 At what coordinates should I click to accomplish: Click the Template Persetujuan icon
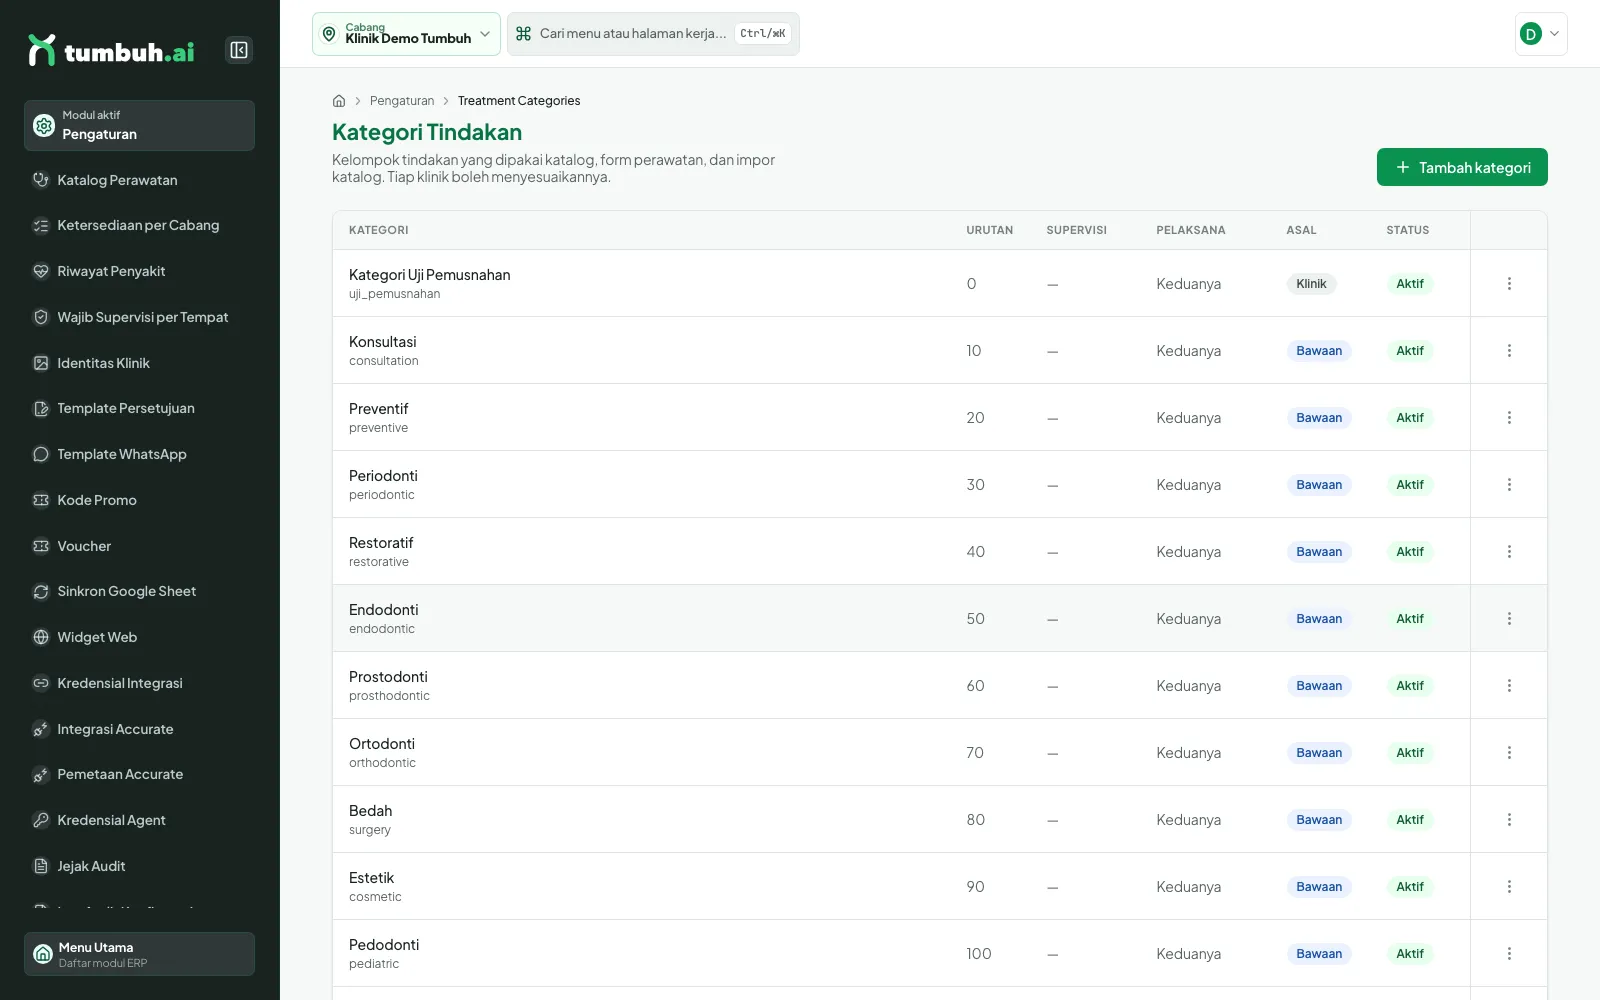tap(41, 408)
